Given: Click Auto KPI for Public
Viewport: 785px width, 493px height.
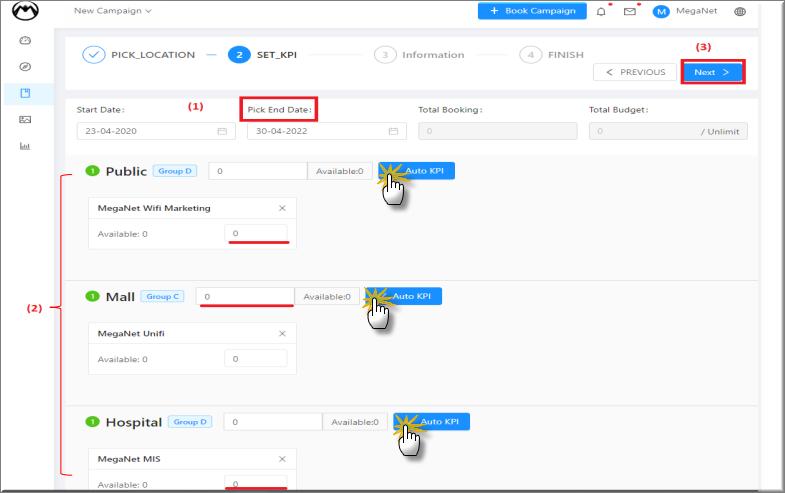Looking at the screenshot, I should [x=417, y=171].
